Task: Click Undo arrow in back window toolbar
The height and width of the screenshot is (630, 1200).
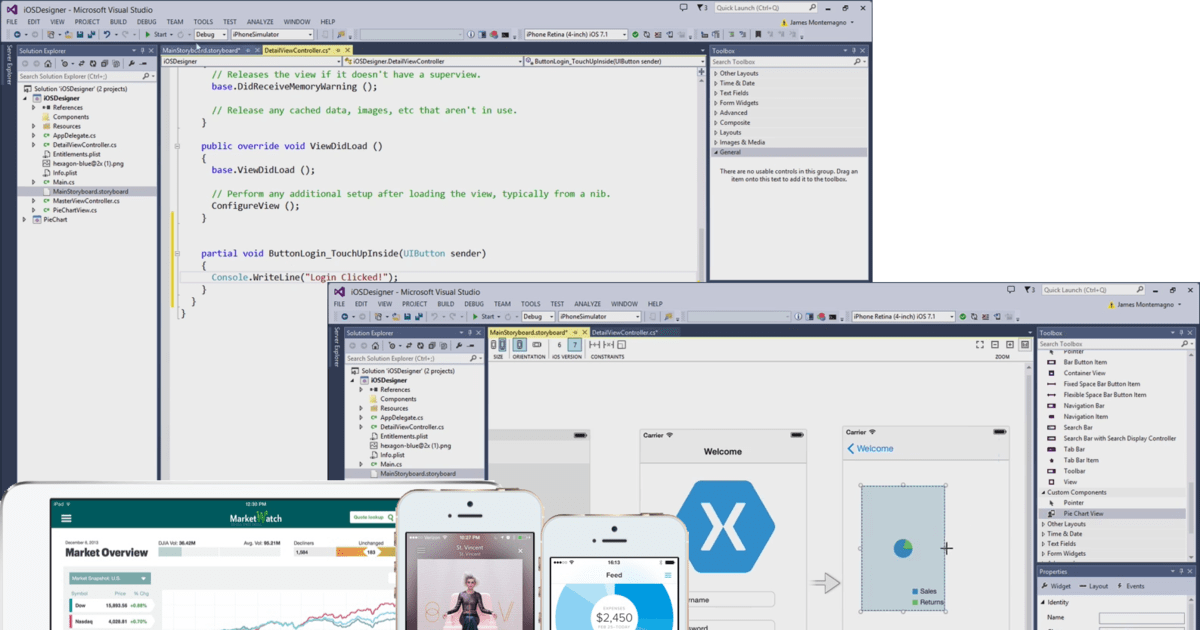Action: click(107, 34)
